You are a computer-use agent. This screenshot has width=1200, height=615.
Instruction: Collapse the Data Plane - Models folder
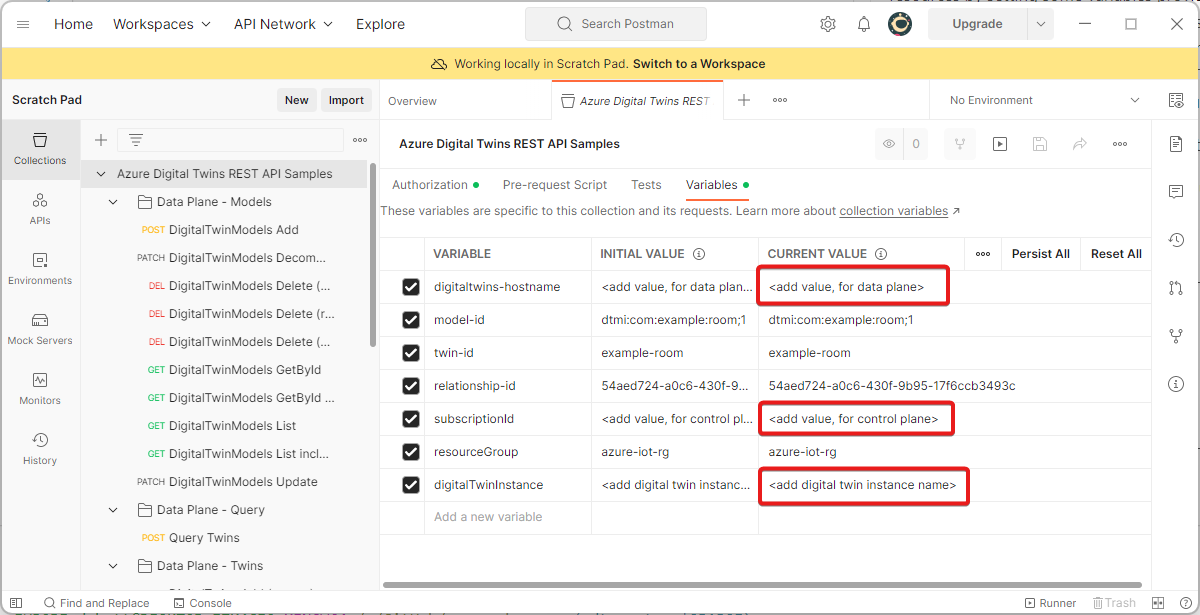pos(113,202)
